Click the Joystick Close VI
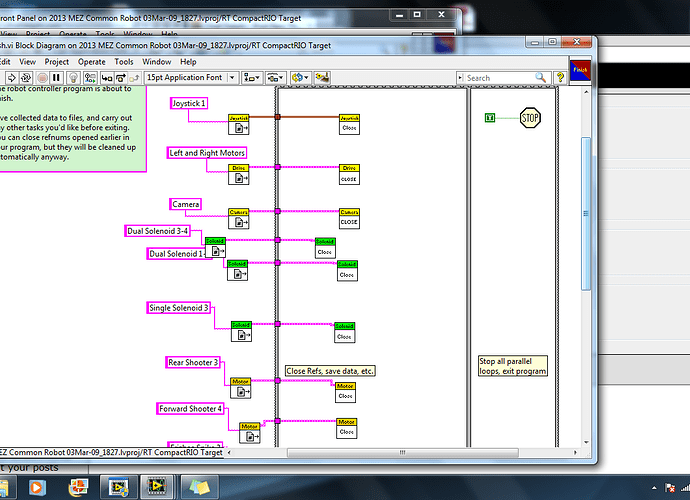 [x=349, y=125]
